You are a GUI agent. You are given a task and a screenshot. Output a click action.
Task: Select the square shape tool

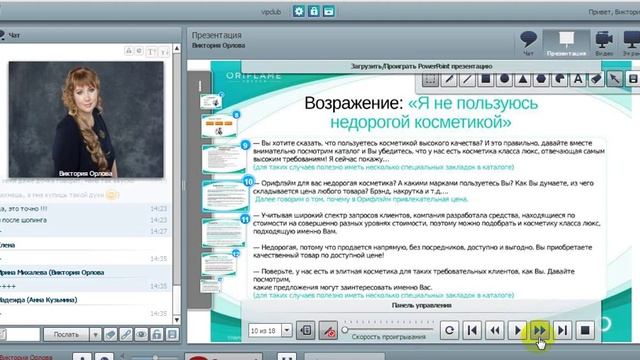(486, 79)
